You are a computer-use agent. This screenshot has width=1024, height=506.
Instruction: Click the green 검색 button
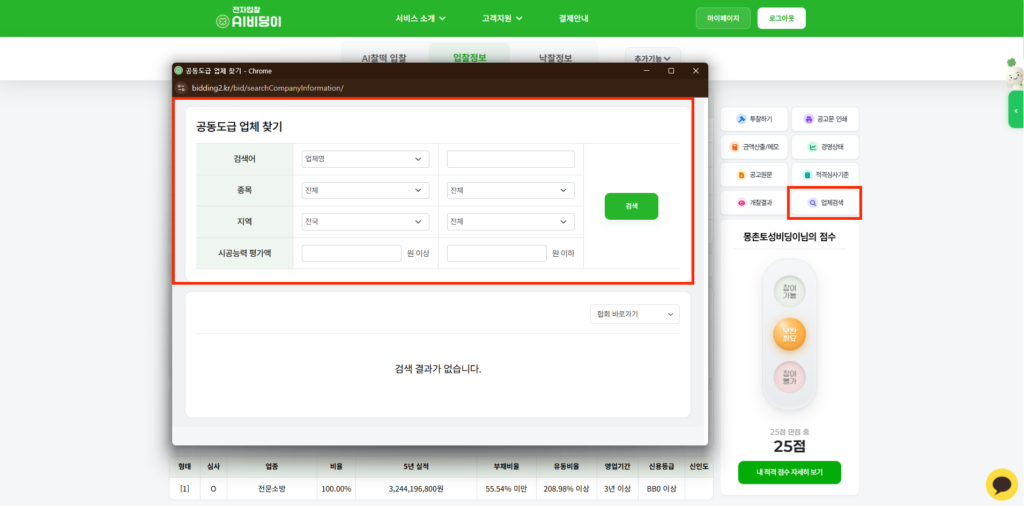coord(631,206)
